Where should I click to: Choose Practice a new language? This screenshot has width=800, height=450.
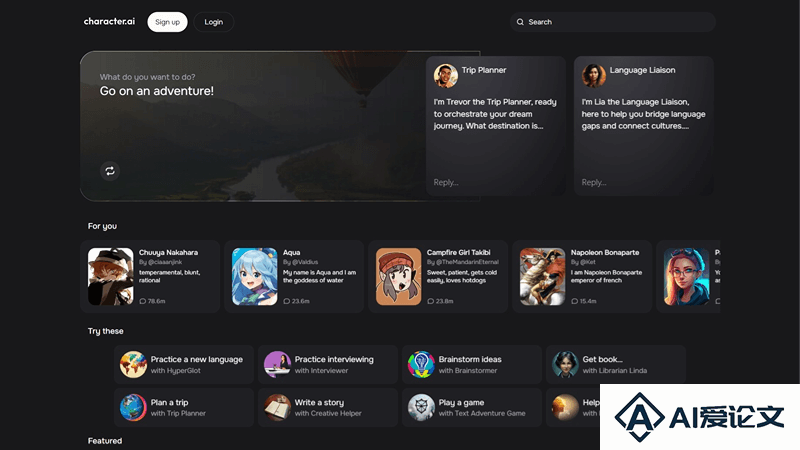coord(184,364)
